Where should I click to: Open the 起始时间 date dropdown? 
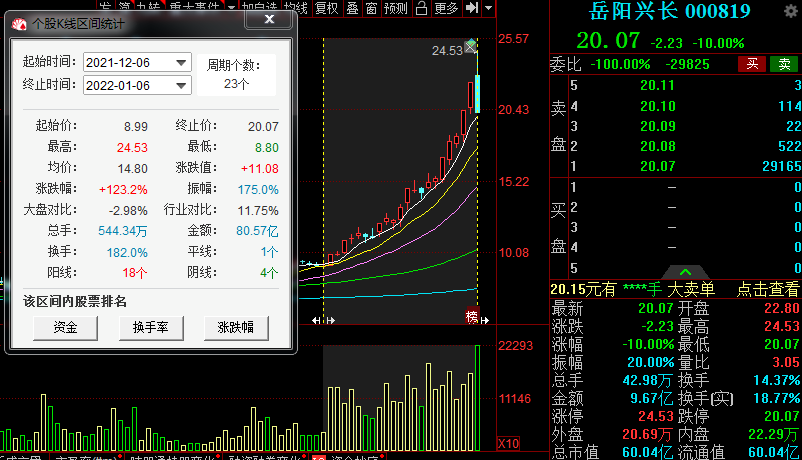[181, 62]
